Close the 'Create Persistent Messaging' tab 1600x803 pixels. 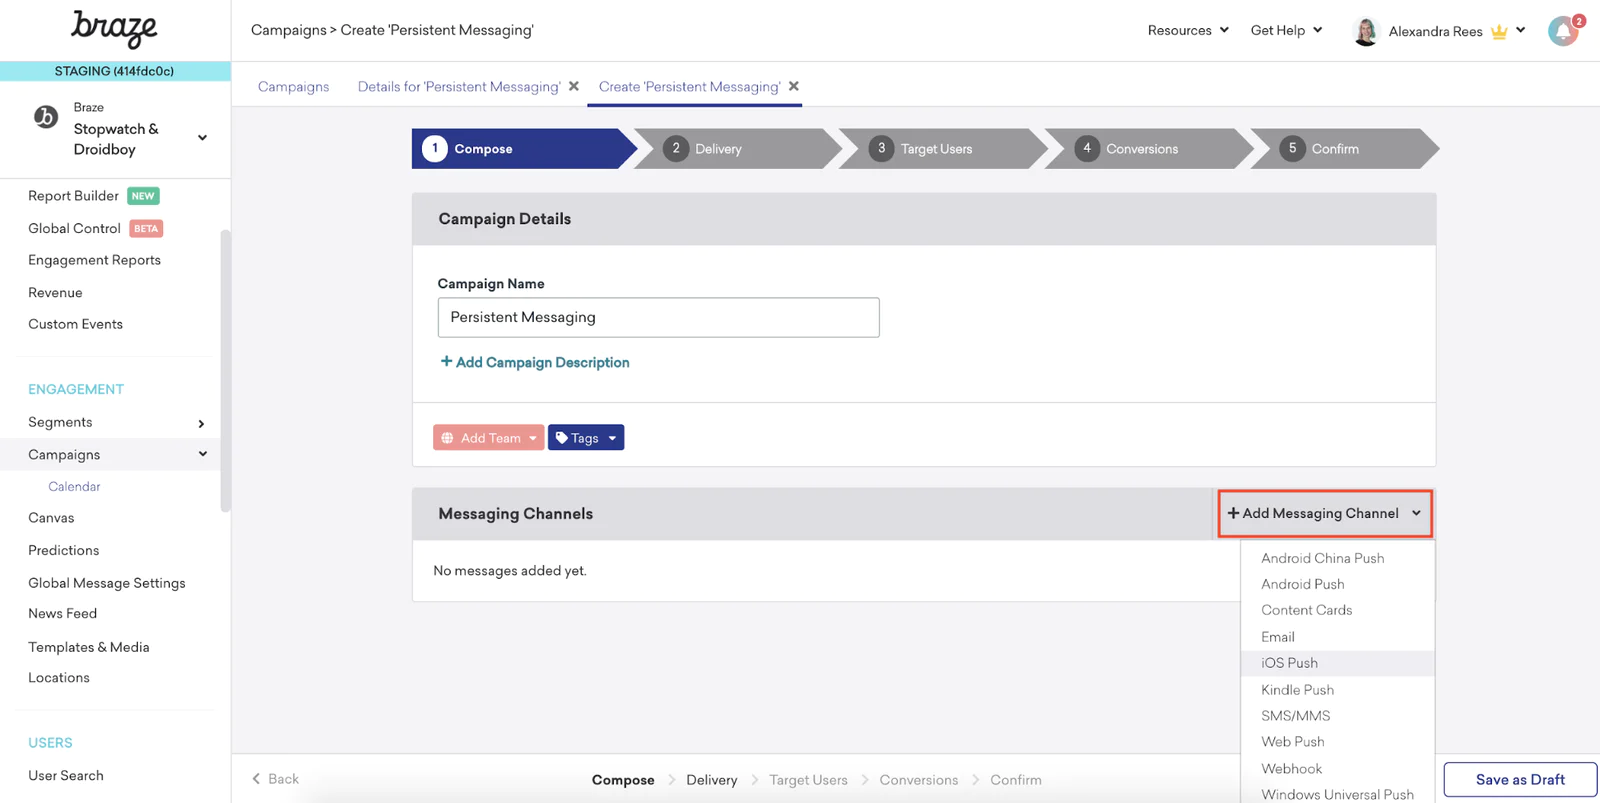click(794, 87)
